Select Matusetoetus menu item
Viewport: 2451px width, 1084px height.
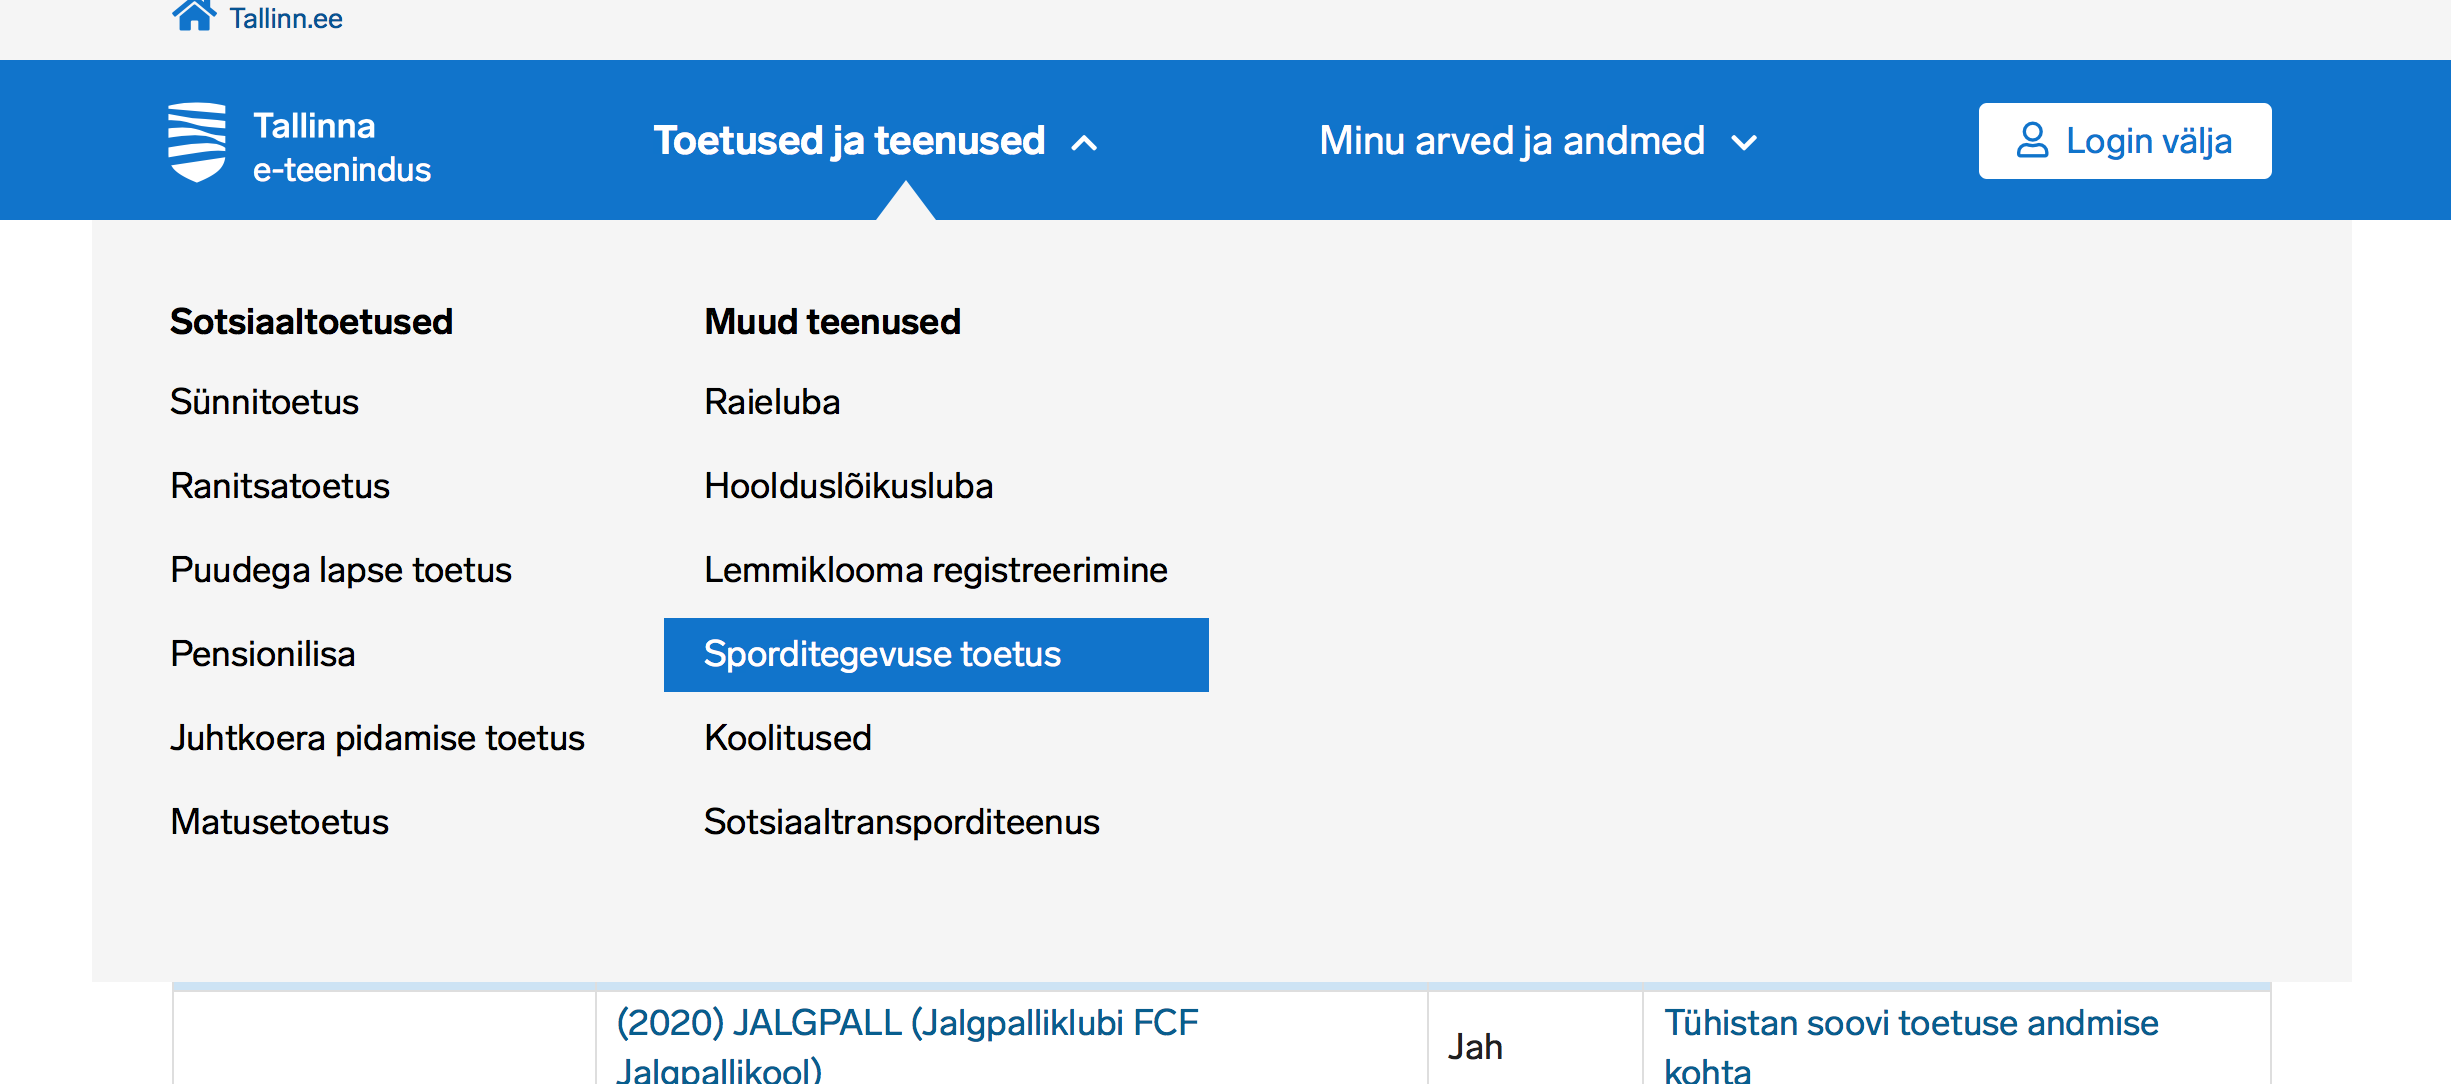[279, 822]
